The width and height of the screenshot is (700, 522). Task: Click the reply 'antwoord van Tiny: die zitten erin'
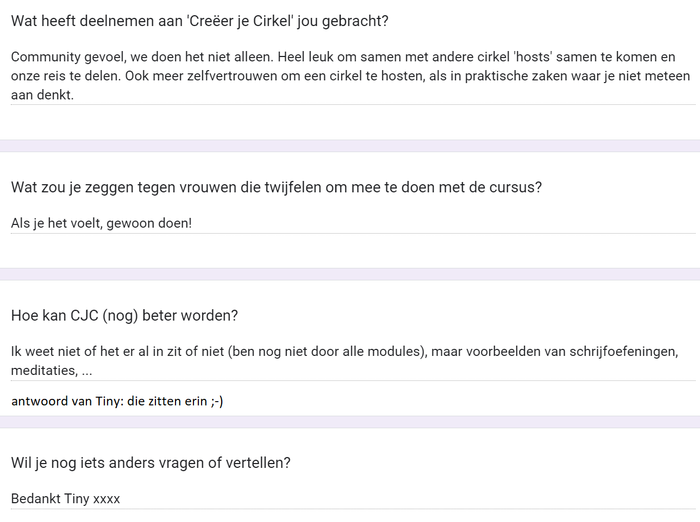(x=117, y=401)
